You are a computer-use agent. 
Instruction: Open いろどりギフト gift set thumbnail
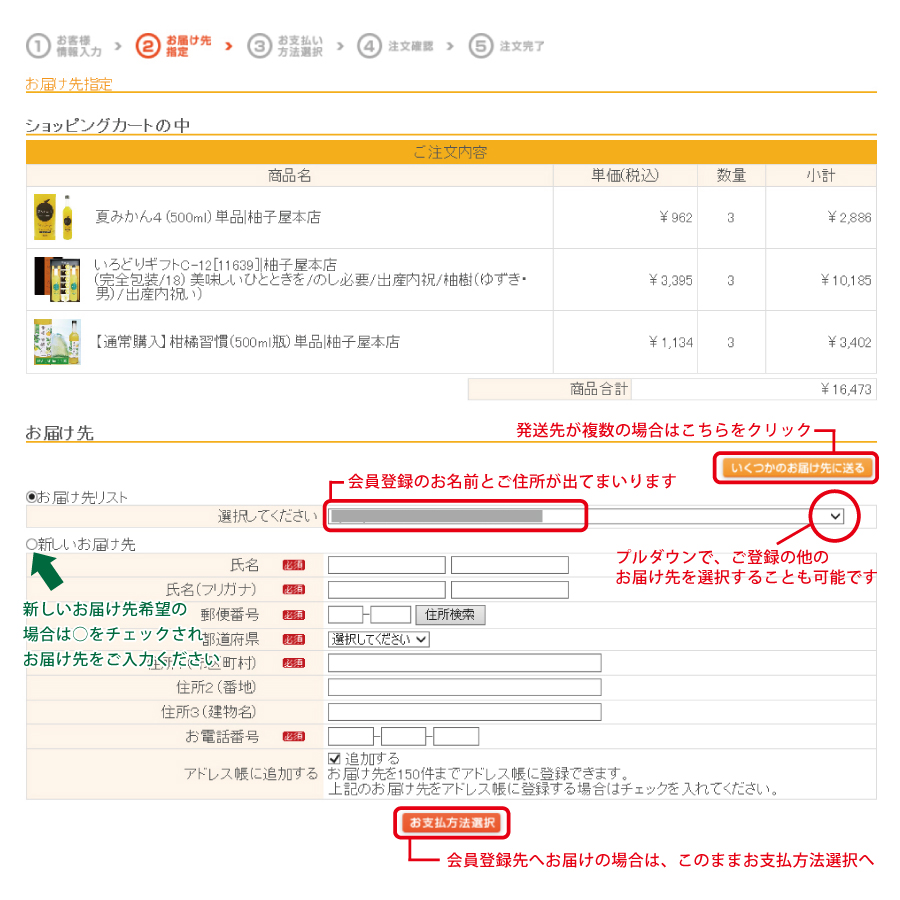coord(56,279)
